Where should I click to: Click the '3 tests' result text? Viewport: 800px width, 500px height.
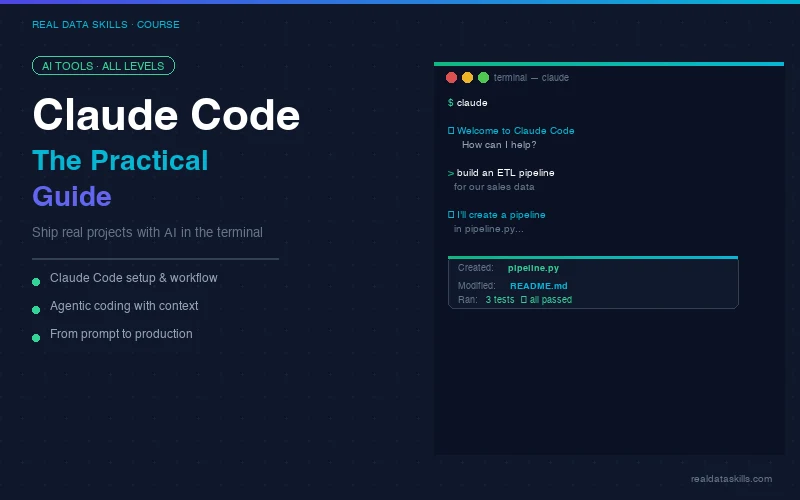500,299
